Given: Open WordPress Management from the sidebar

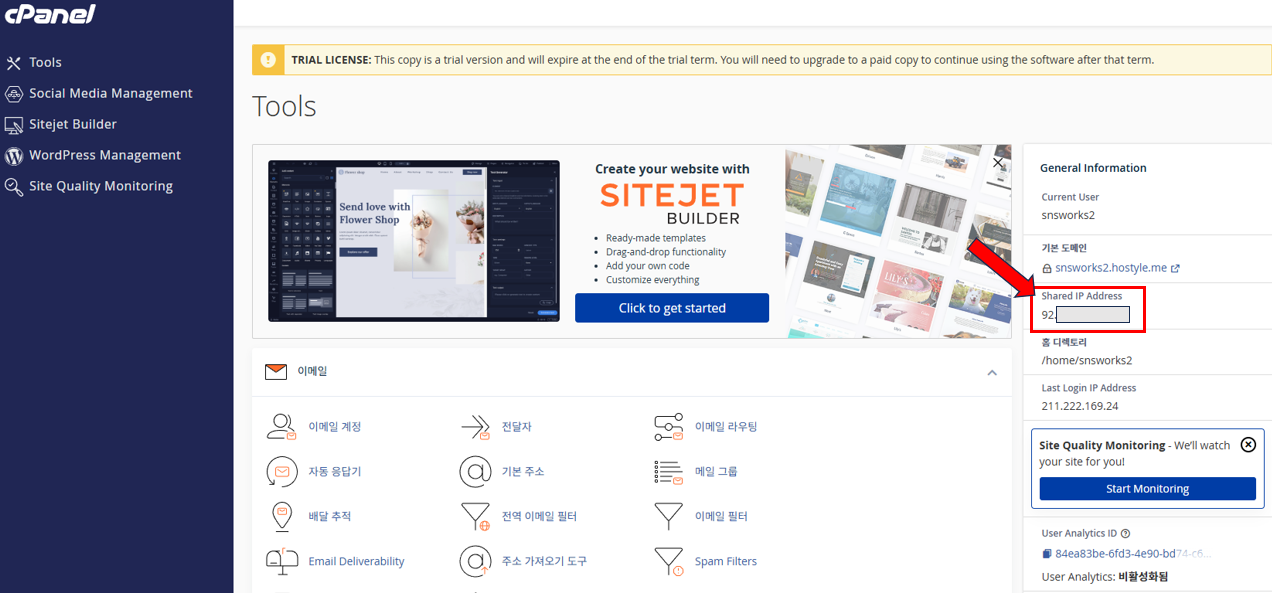Looking at the screenshot, I should click(104, 155).
